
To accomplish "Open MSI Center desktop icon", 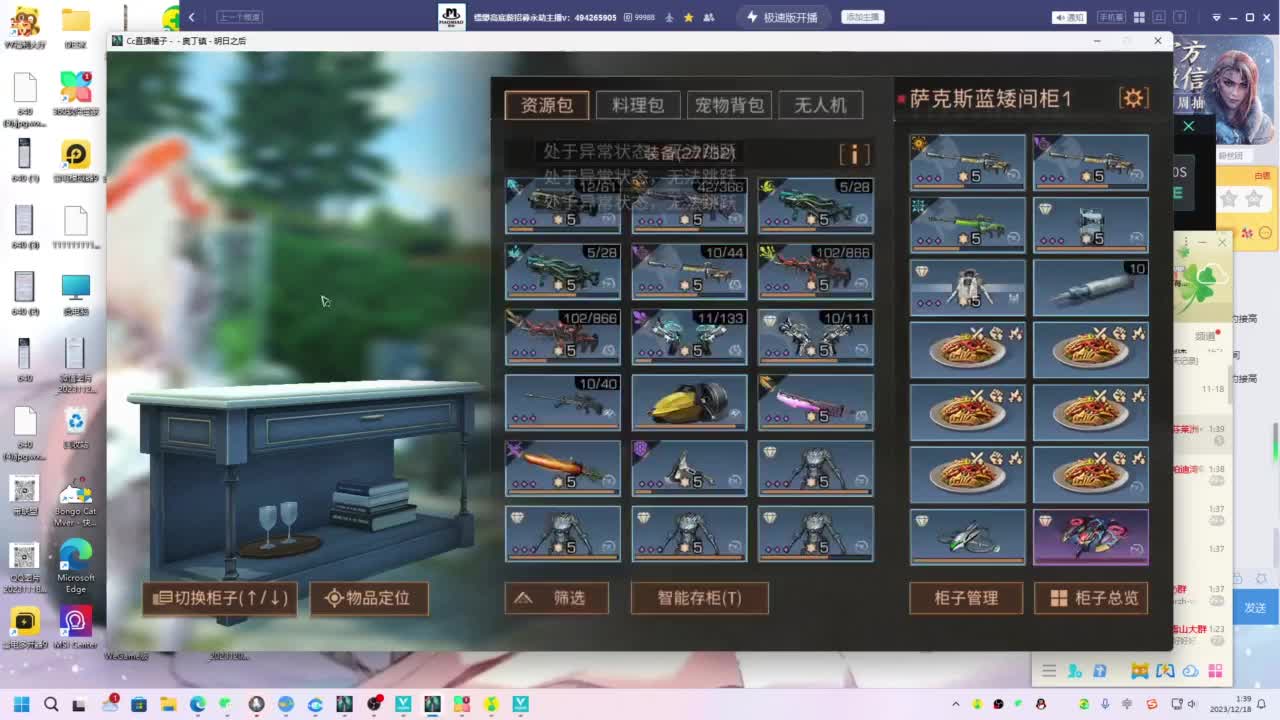I will pyautogui.click(x=76, y=627).
